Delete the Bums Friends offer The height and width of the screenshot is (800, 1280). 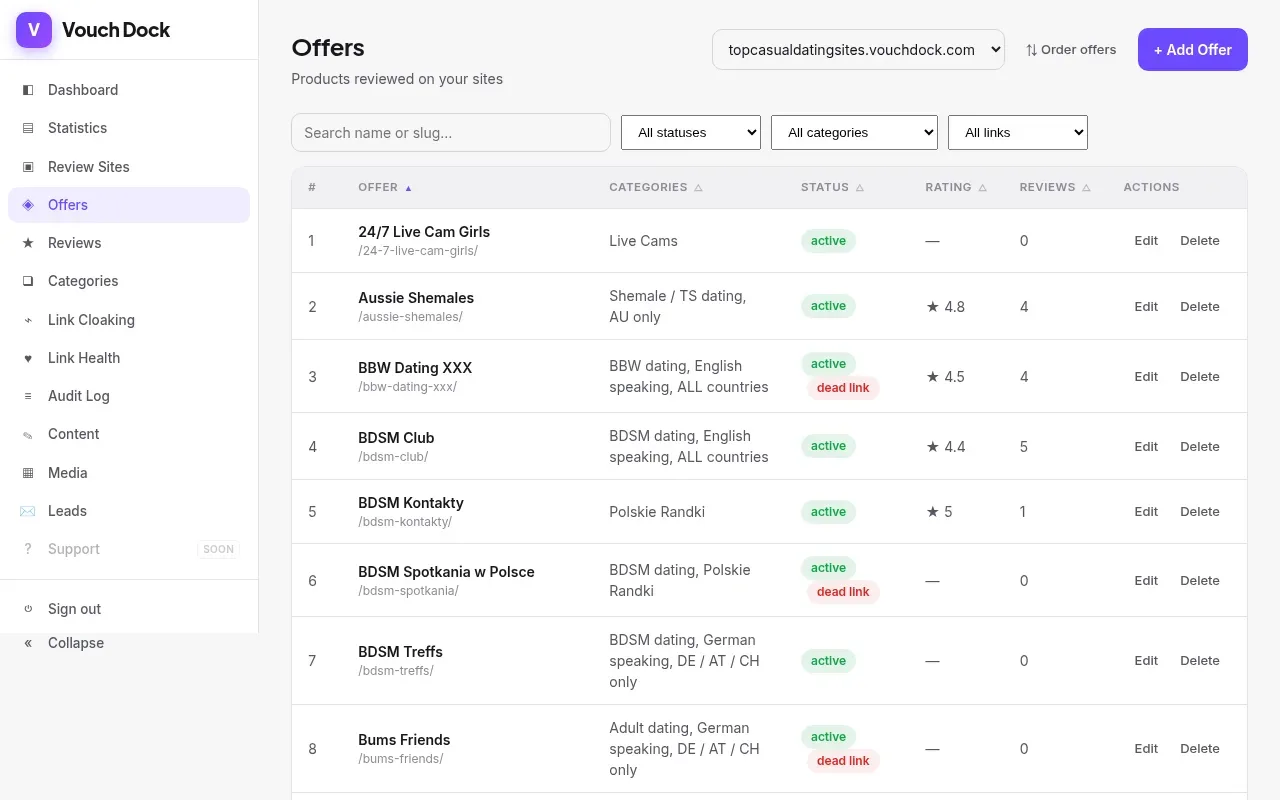point(1200,749)
